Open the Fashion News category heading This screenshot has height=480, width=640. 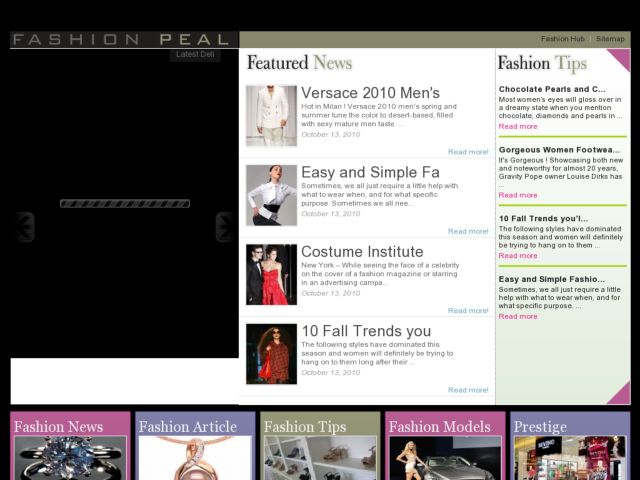(x=58, y=427)
